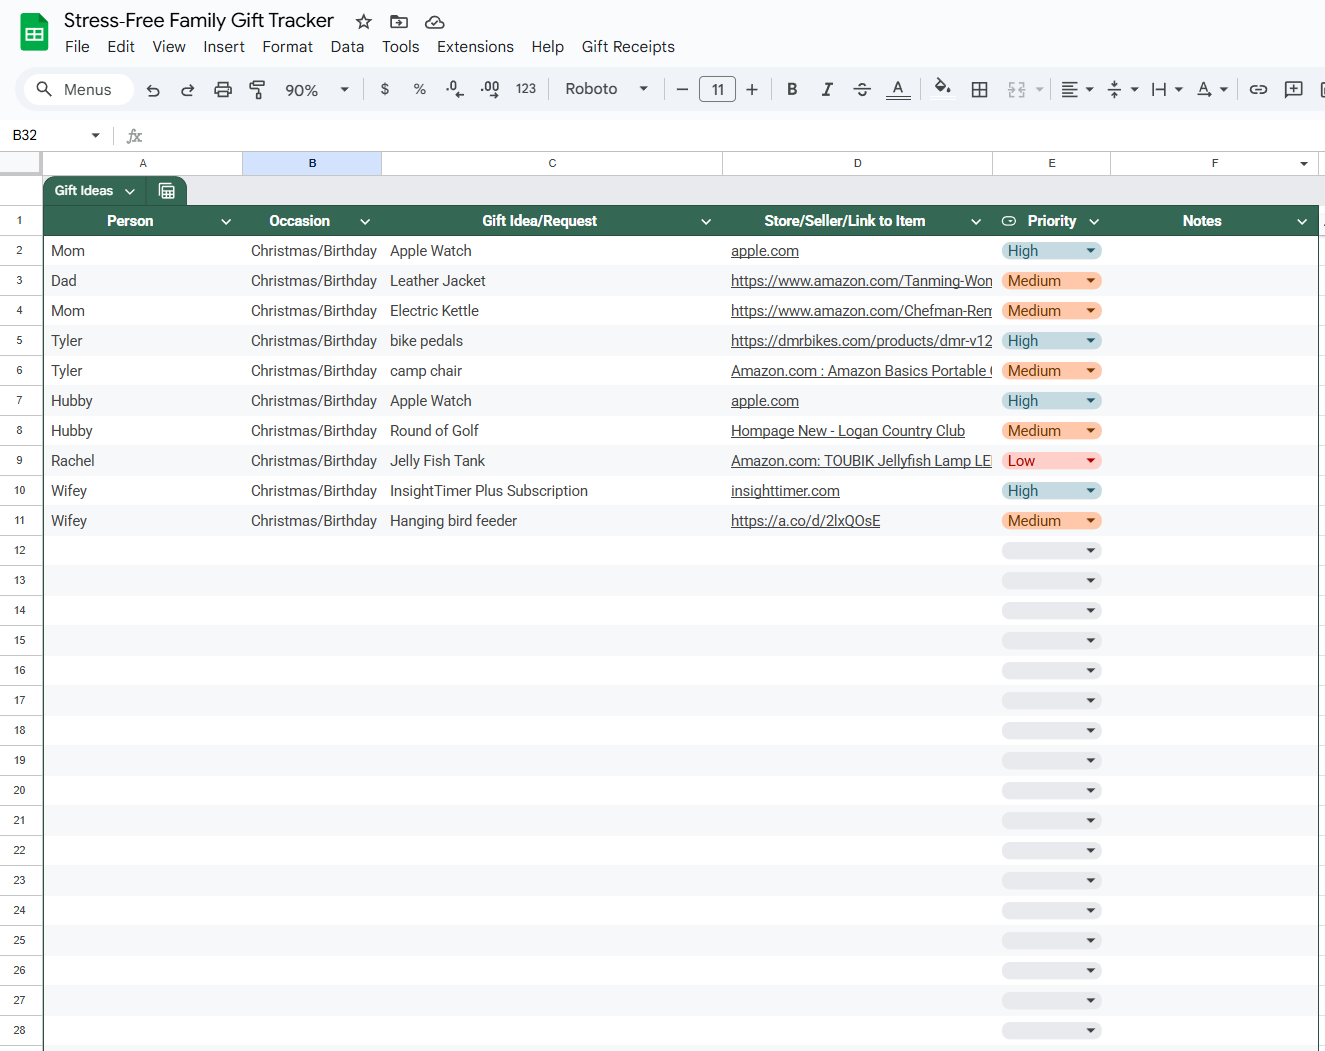
Task: Open Mom's Apple Watch priority dropdown
Action: tap(1051, 251)
